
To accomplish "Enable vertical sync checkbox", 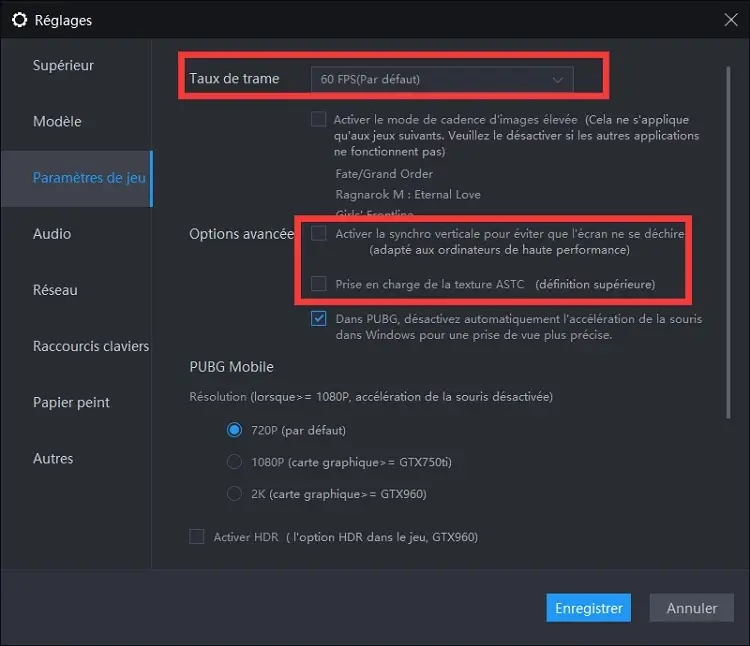I will point(318,233).
